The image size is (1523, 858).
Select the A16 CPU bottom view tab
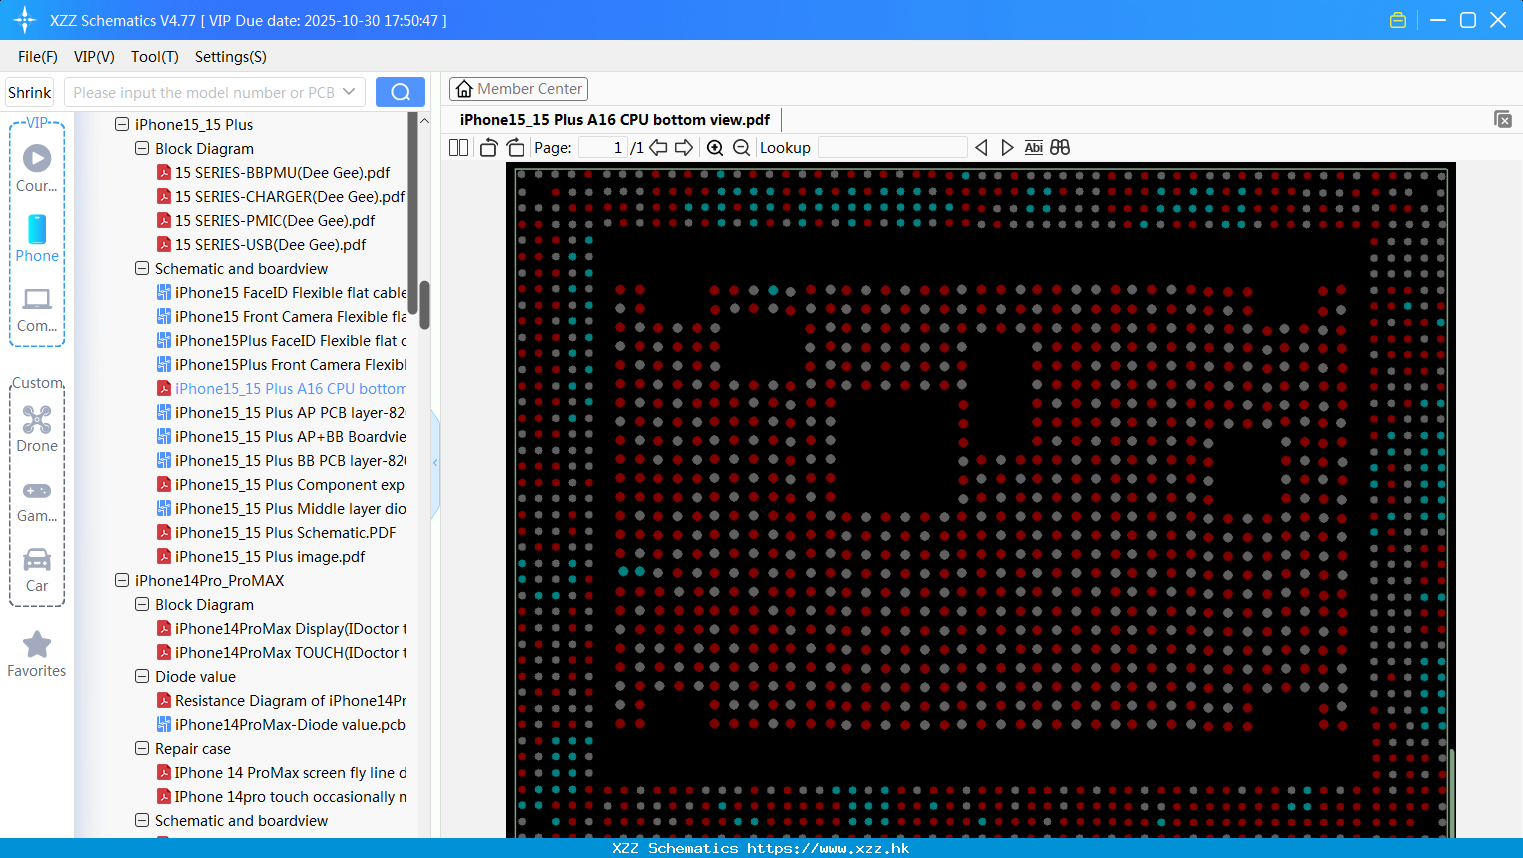coord(615,120)
